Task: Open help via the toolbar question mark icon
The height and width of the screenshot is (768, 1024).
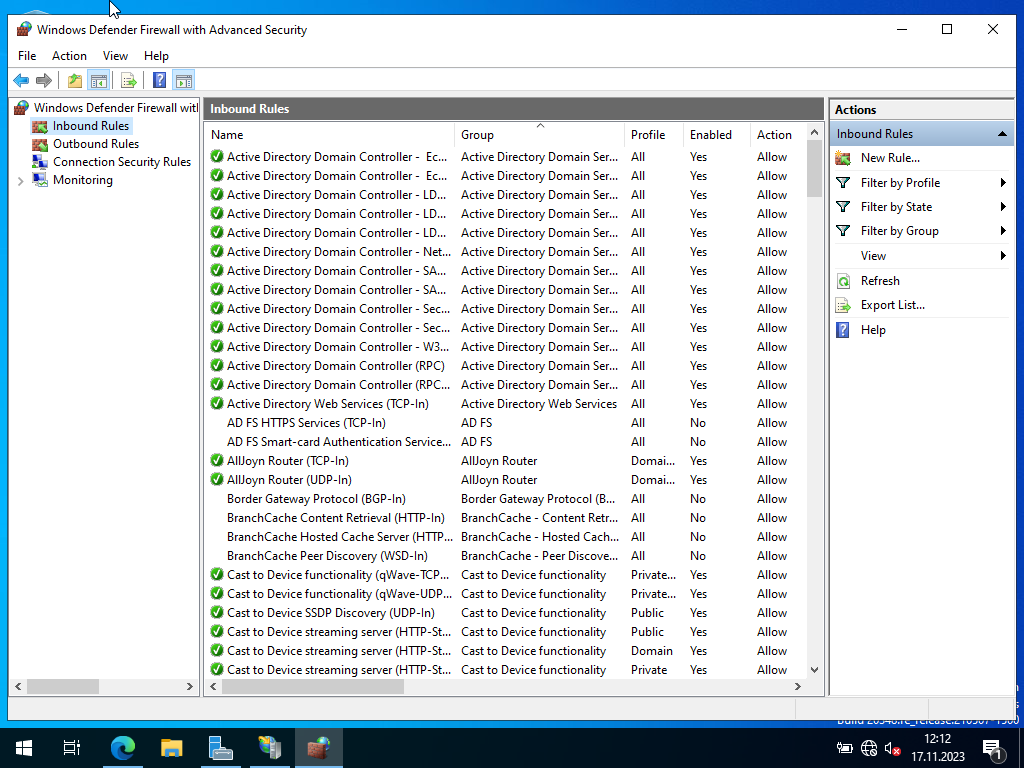Action: [x=159, y=80]
